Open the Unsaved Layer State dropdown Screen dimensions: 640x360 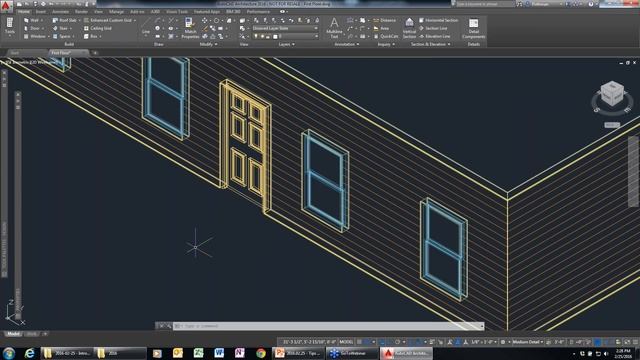pyautogui.click(x=285, y=28)
